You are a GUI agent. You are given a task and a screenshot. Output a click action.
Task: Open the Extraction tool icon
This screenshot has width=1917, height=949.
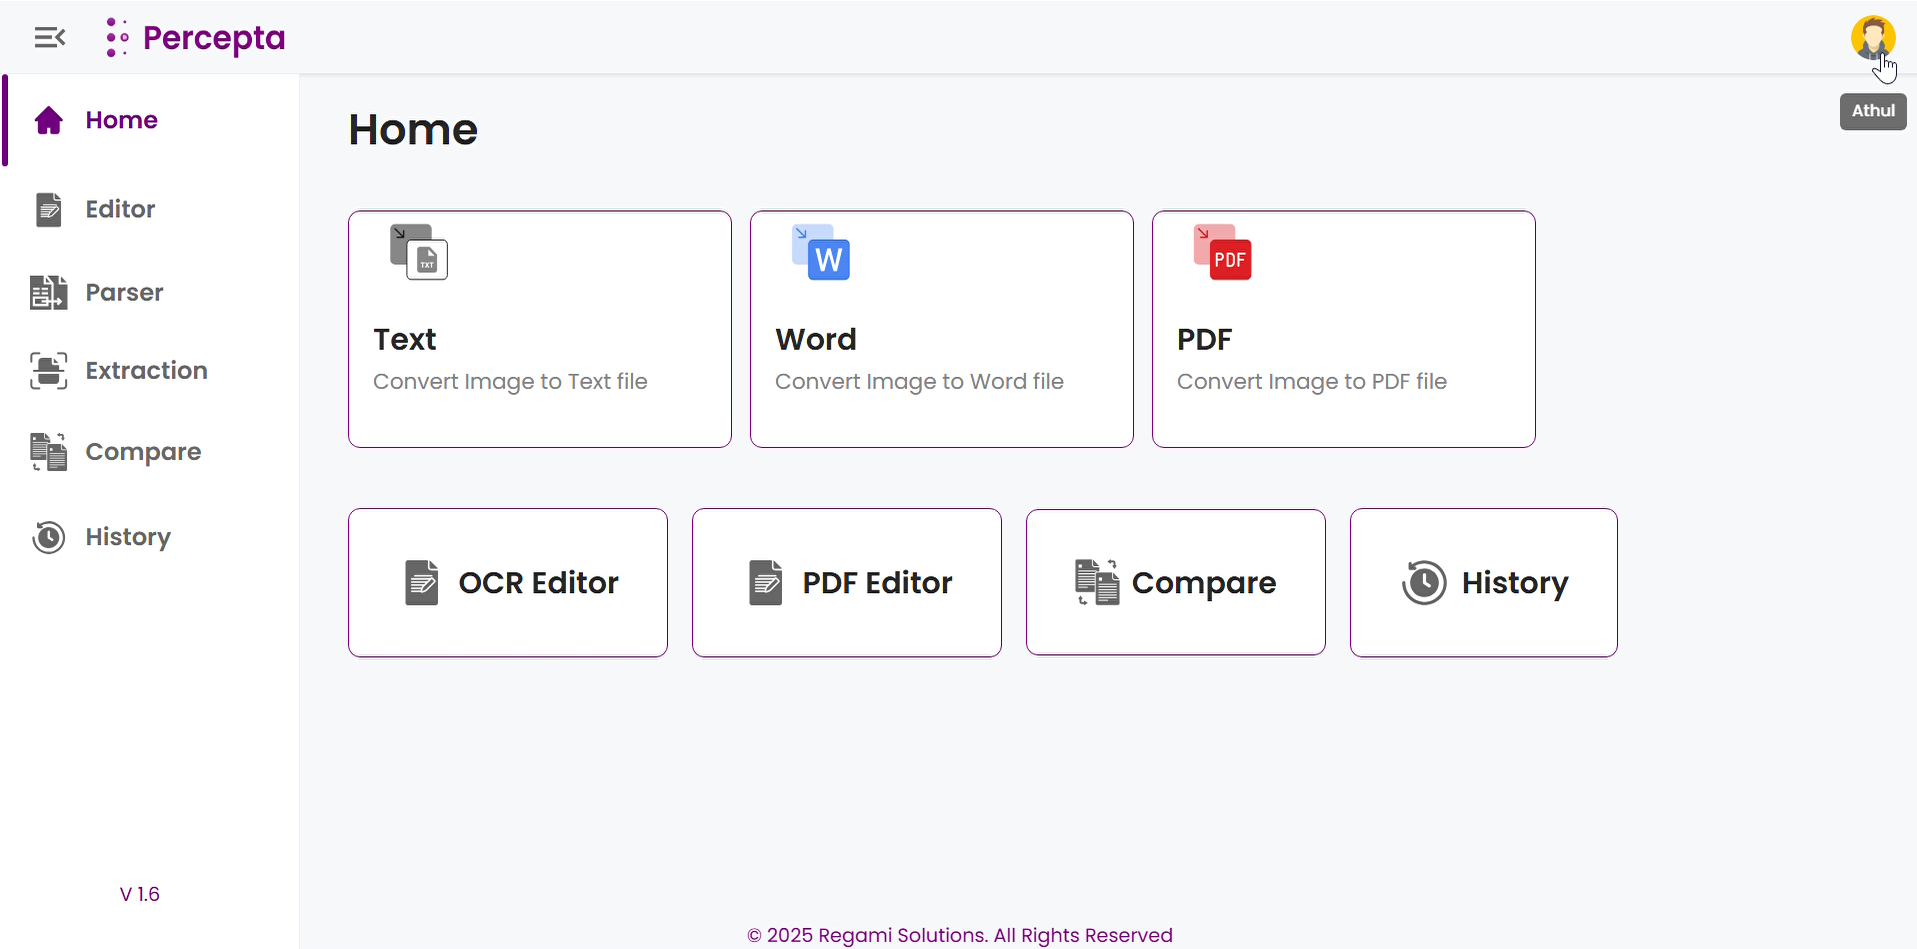pyautogui.click(x=47, y=370)
